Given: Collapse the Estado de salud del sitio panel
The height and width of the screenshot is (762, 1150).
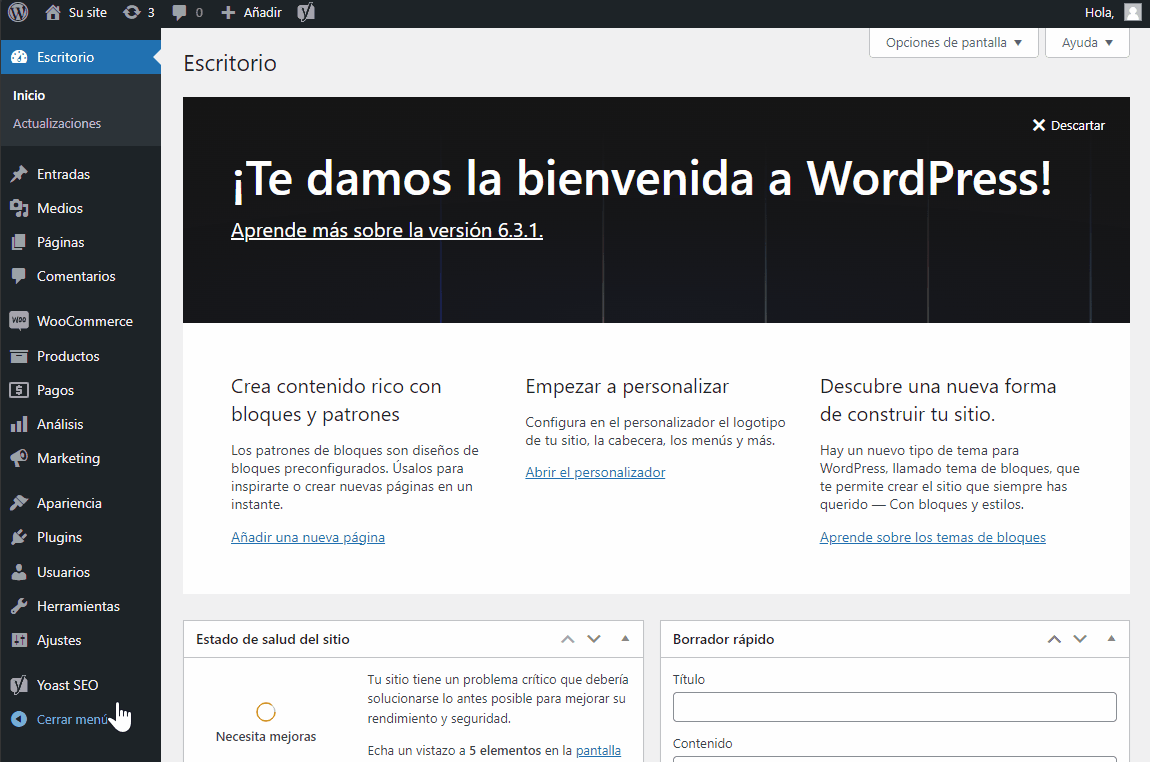Looking at the screenshot, I should (x=626, y=639).
